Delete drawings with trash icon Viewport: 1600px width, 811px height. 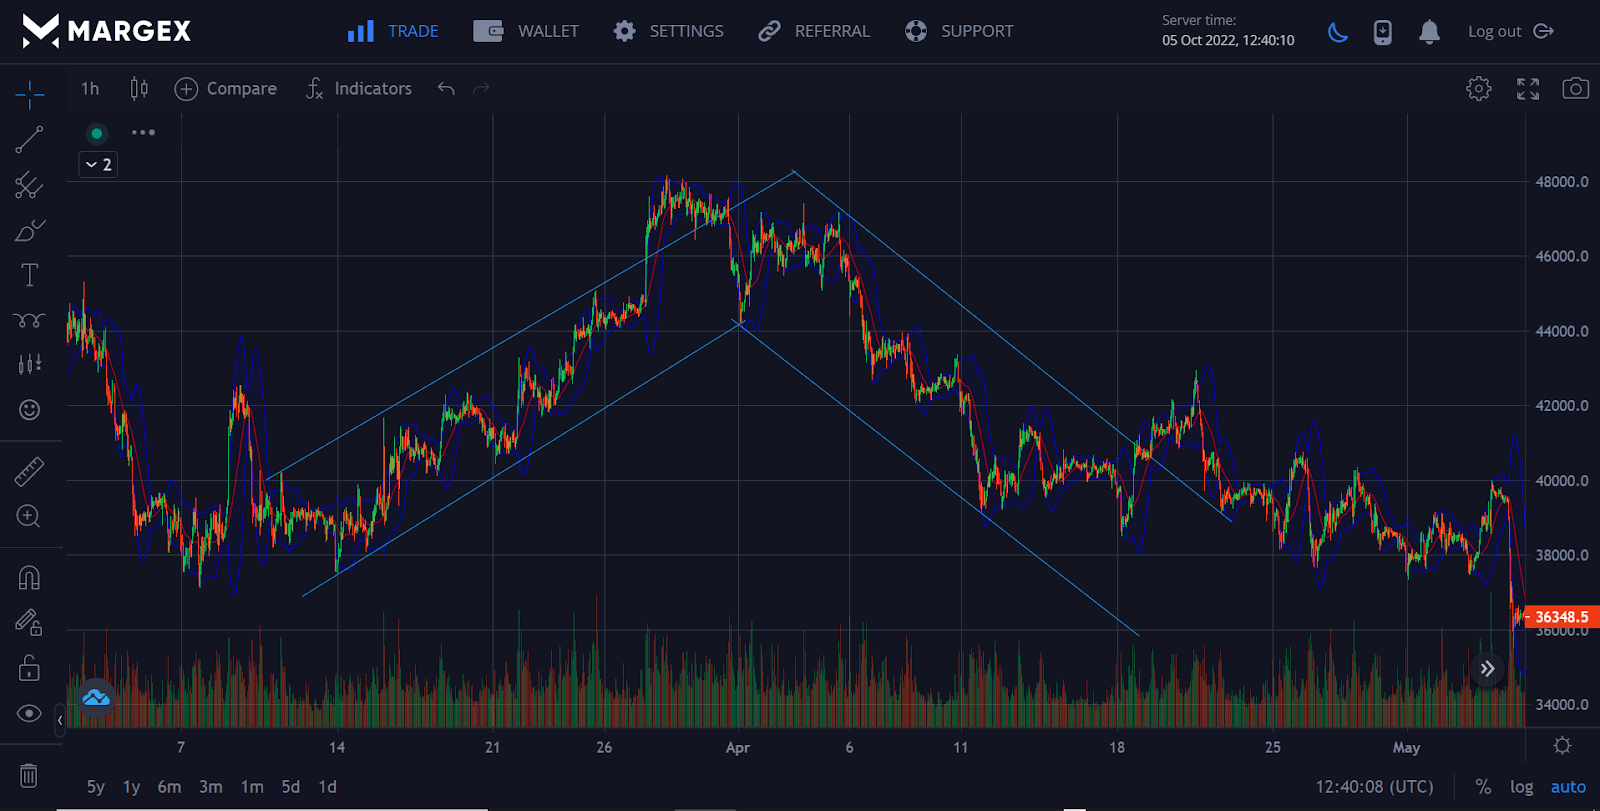29,775
